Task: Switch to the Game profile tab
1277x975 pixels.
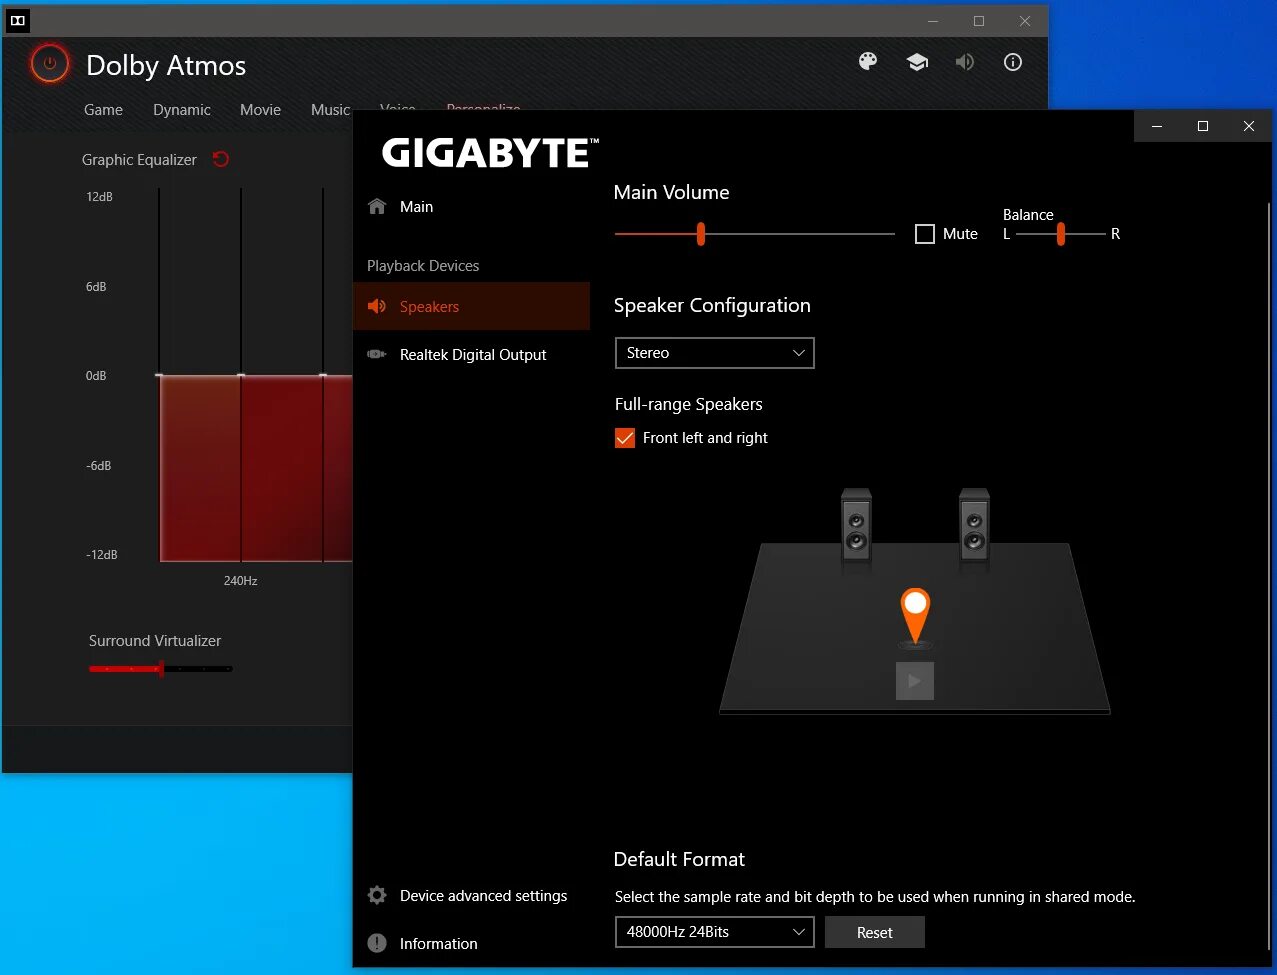Action: 103,110
